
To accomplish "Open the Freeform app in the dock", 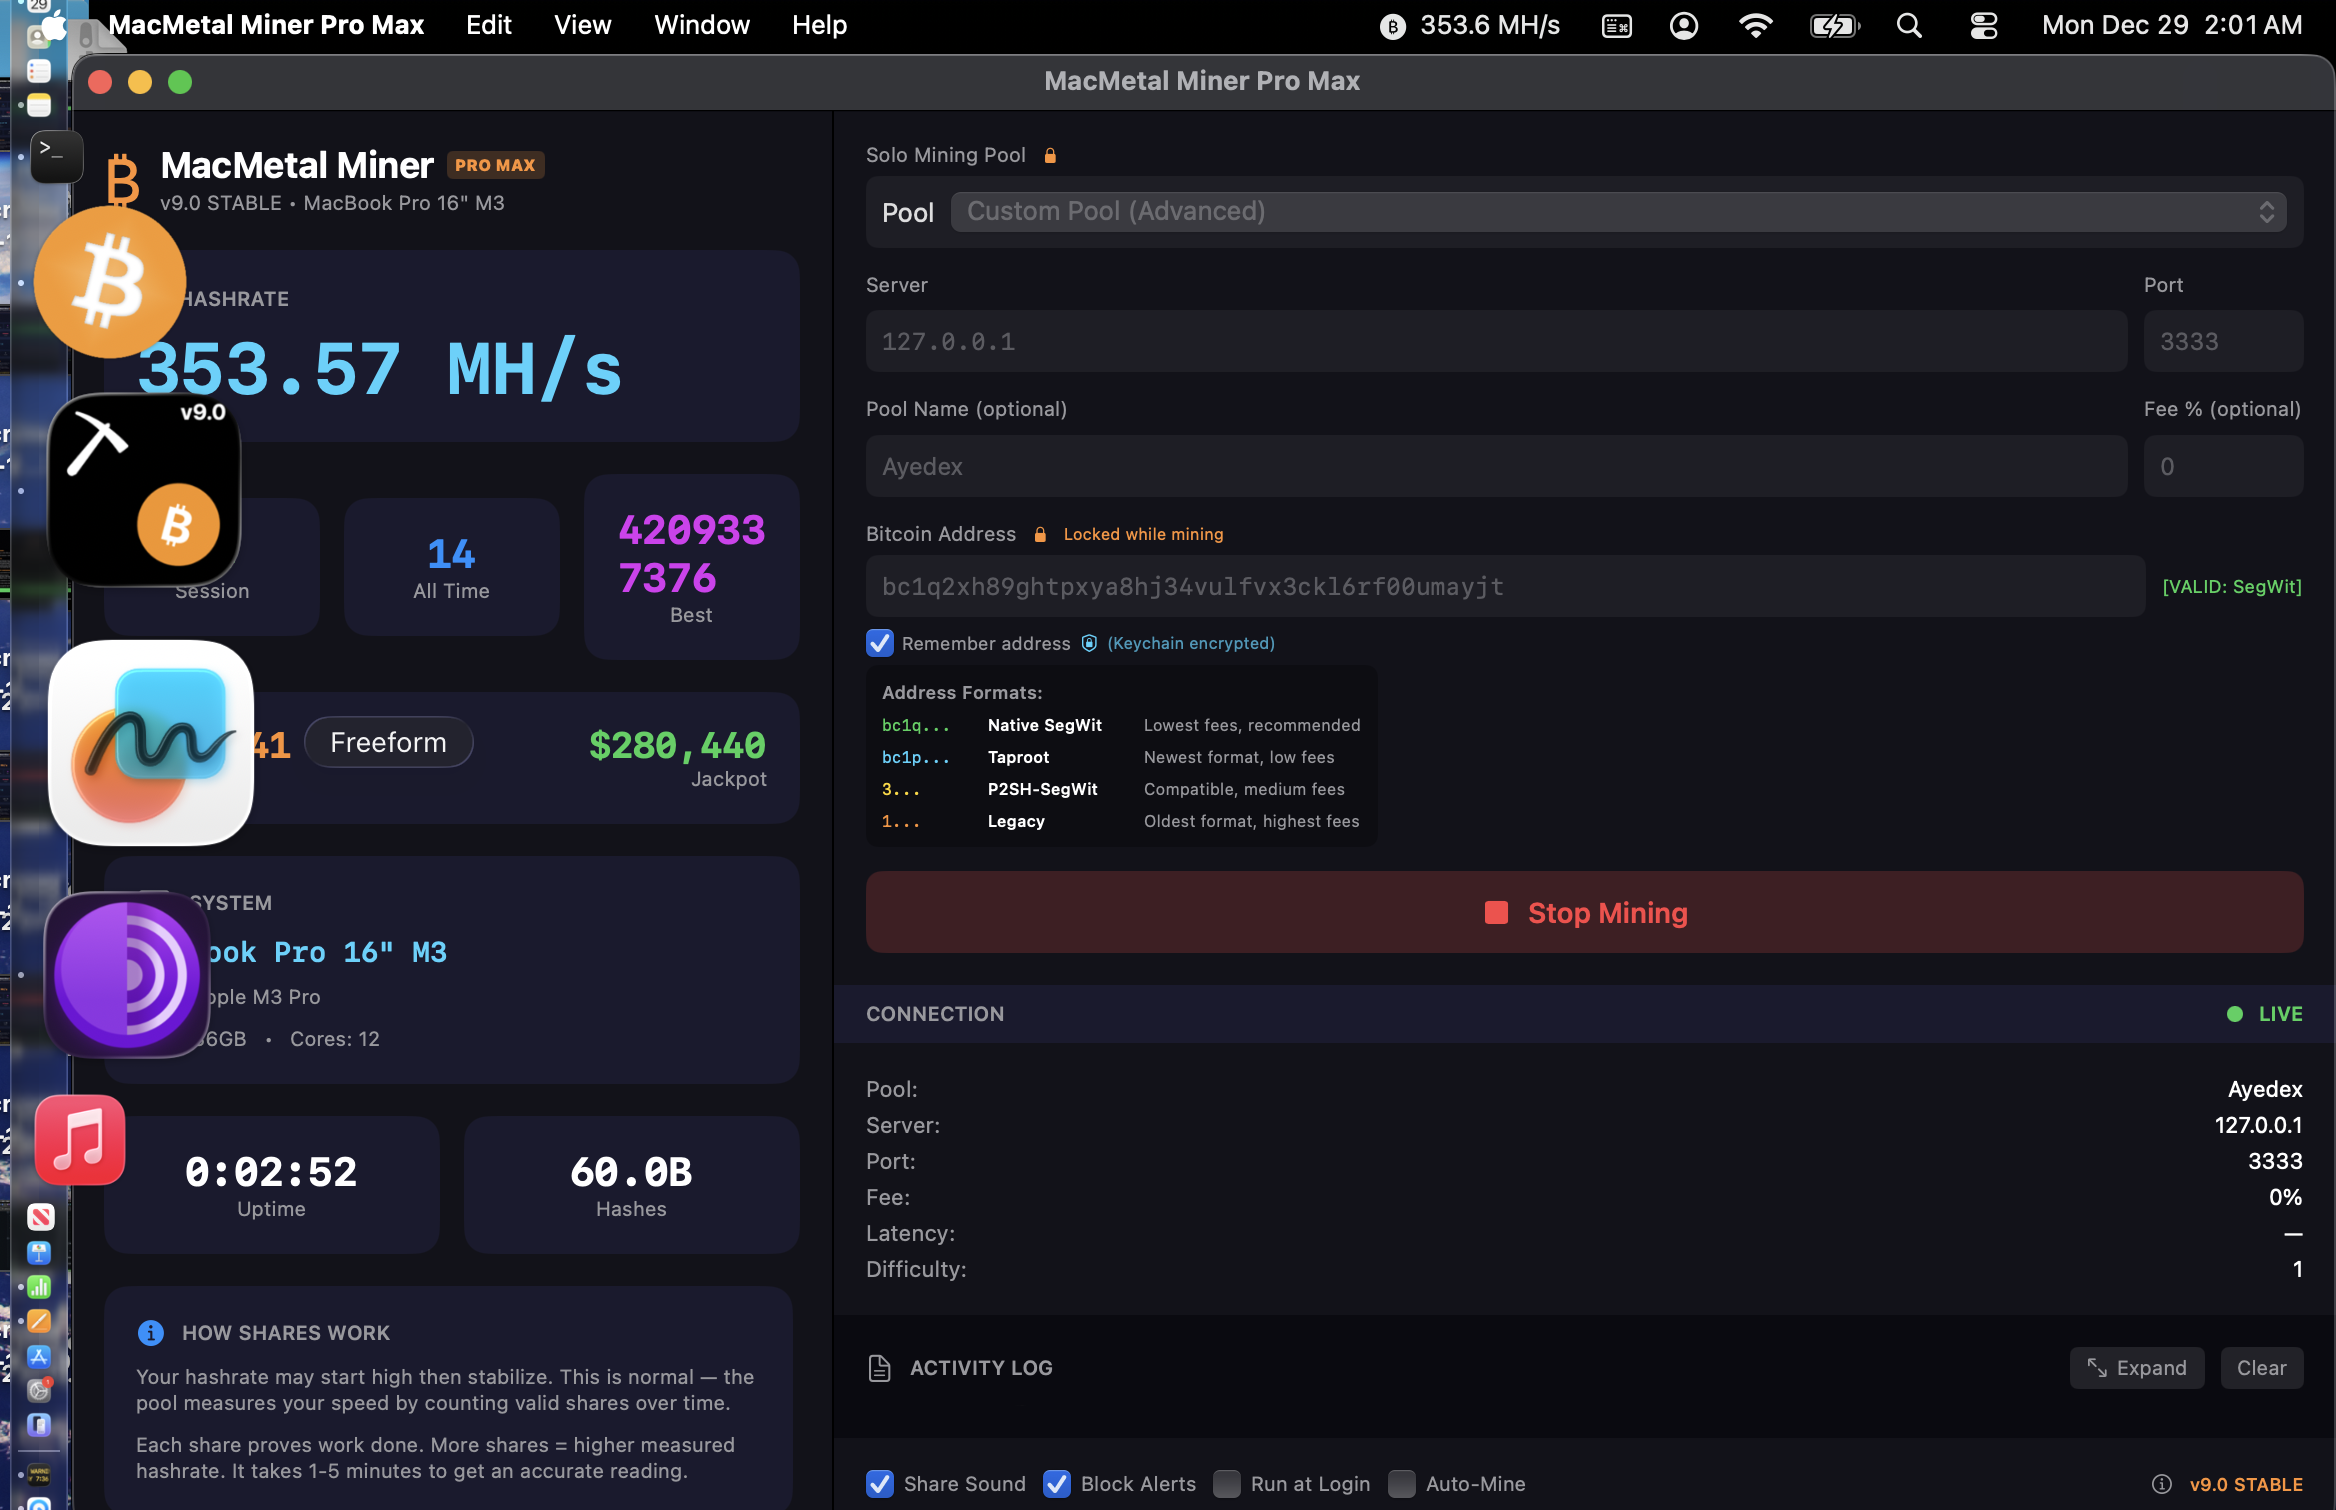I will [150, 743].
